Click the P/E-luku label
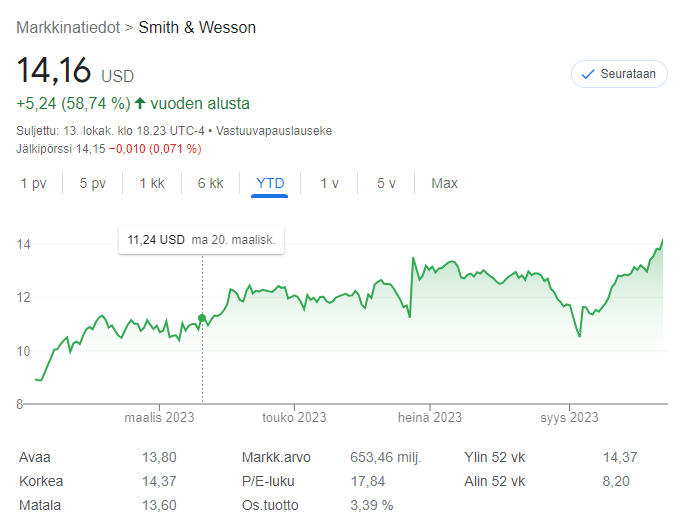This screenshot has height=523, width=692. tap(268, 481)
